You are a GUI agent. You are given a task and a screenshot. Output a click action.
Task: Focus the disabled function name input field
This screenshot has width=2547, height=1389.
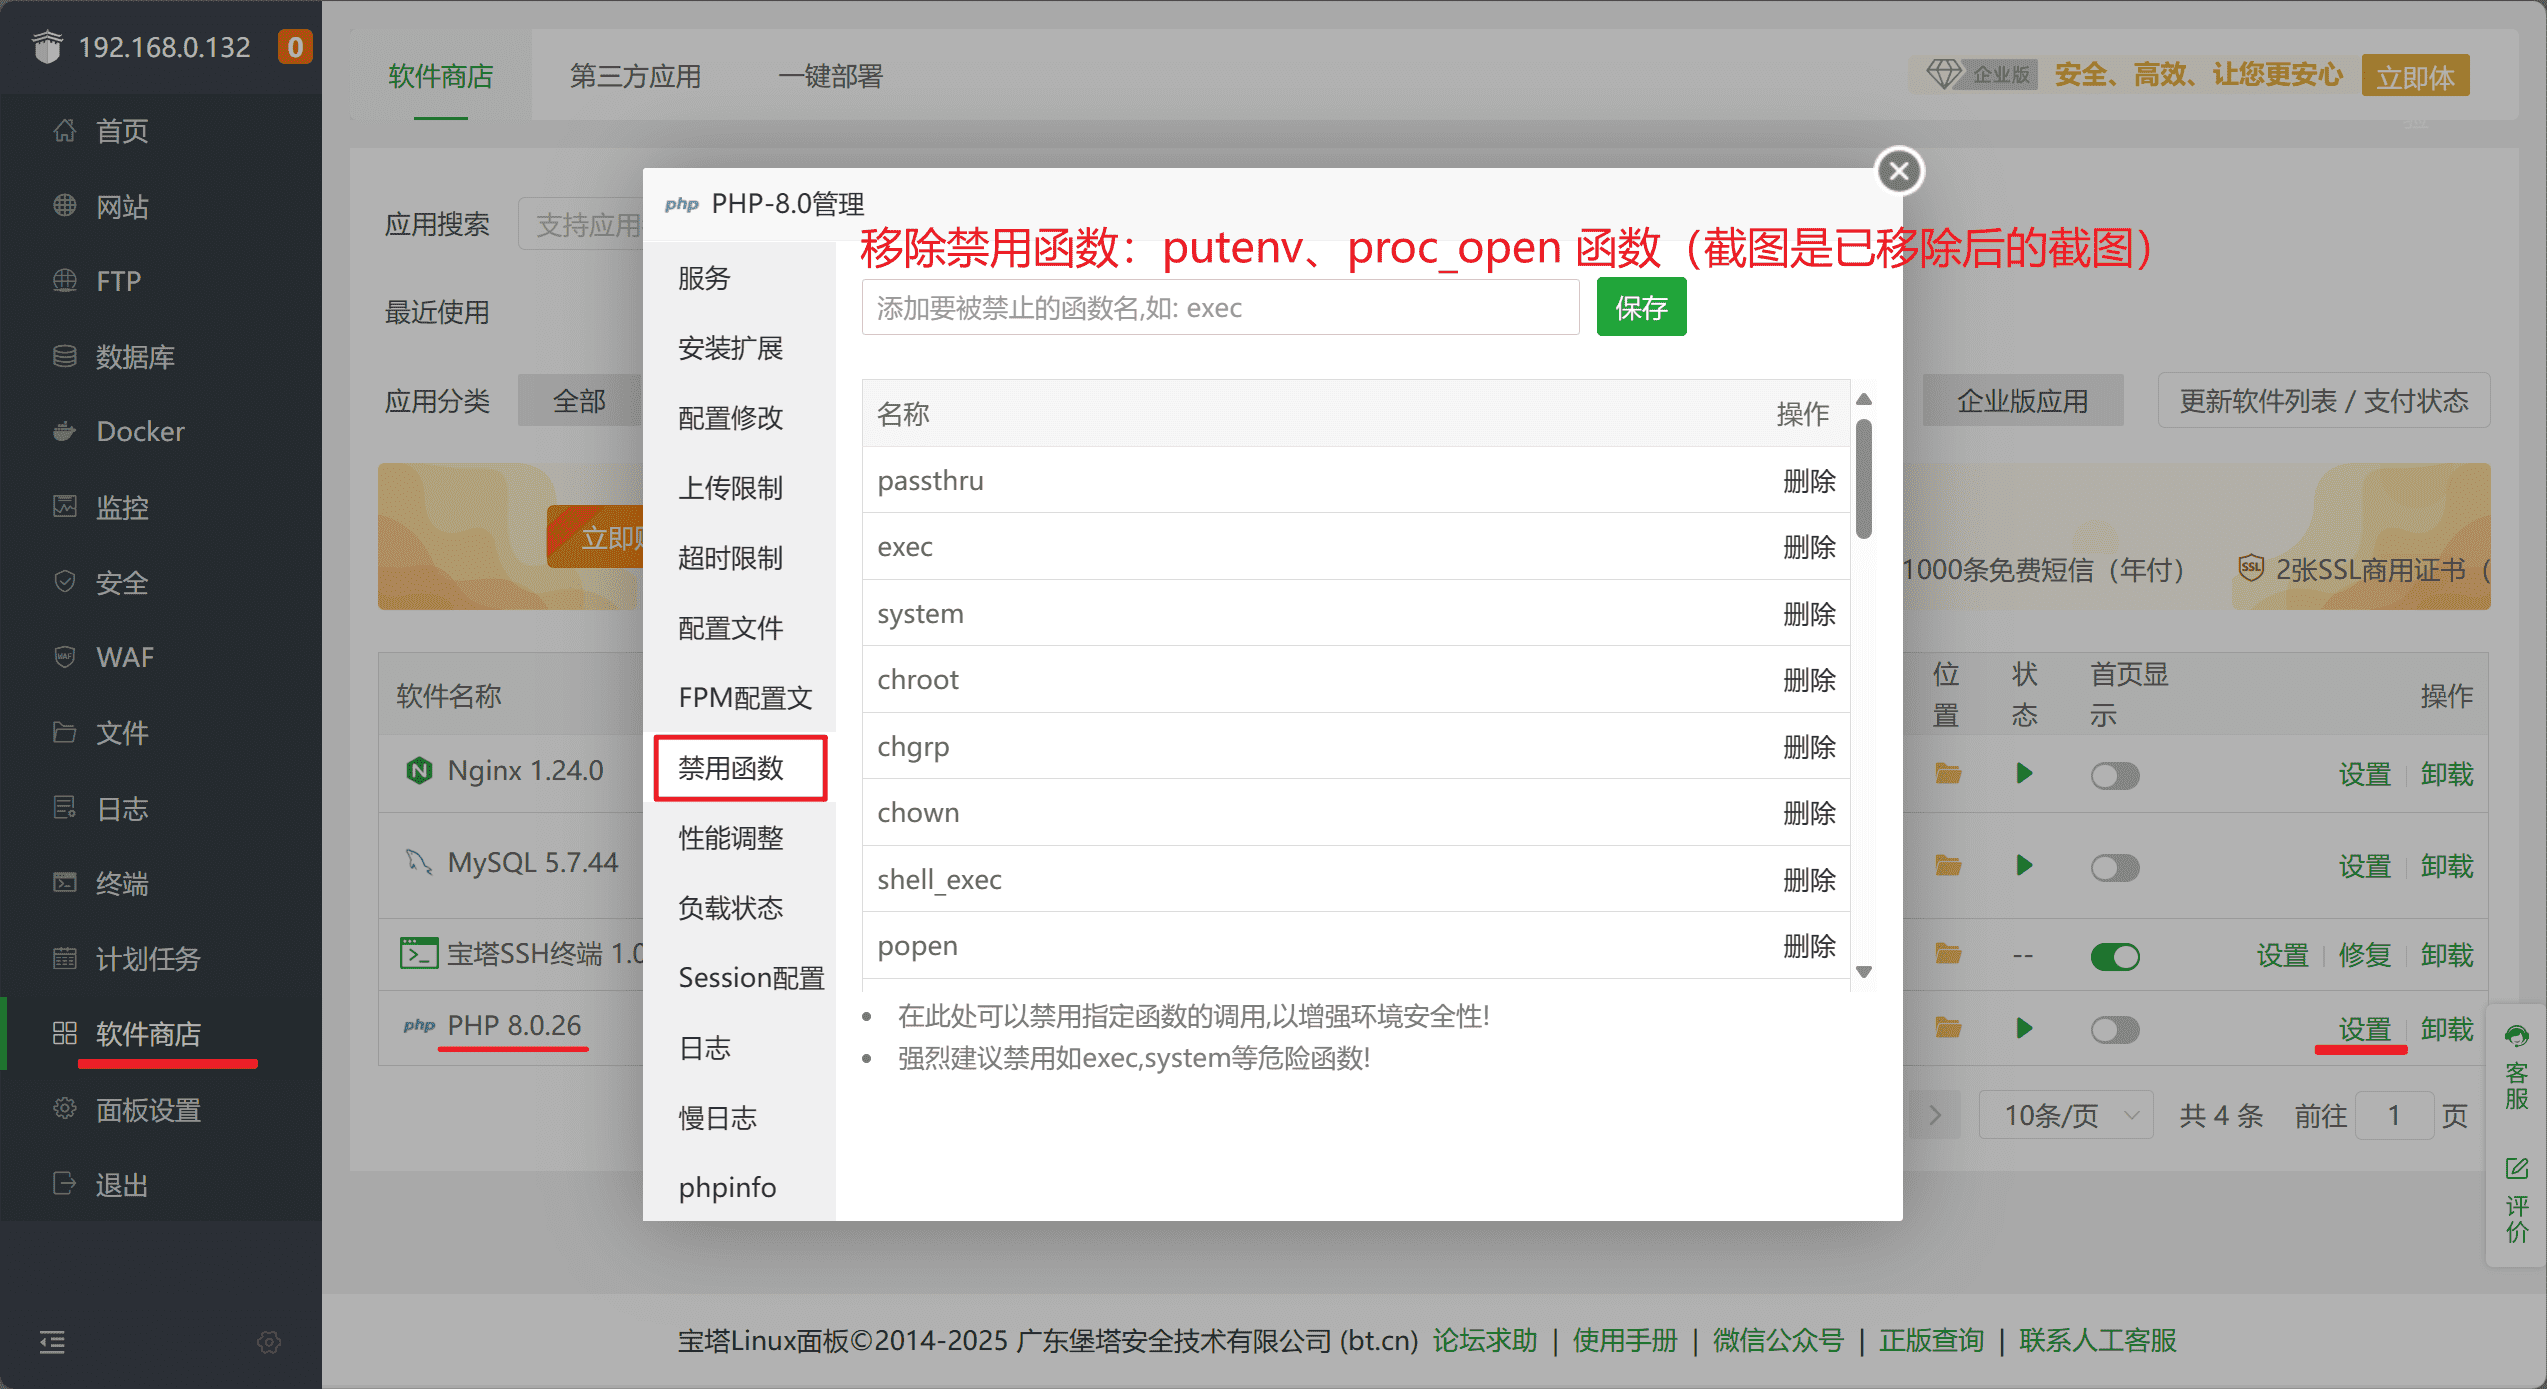click(1220, 308)
